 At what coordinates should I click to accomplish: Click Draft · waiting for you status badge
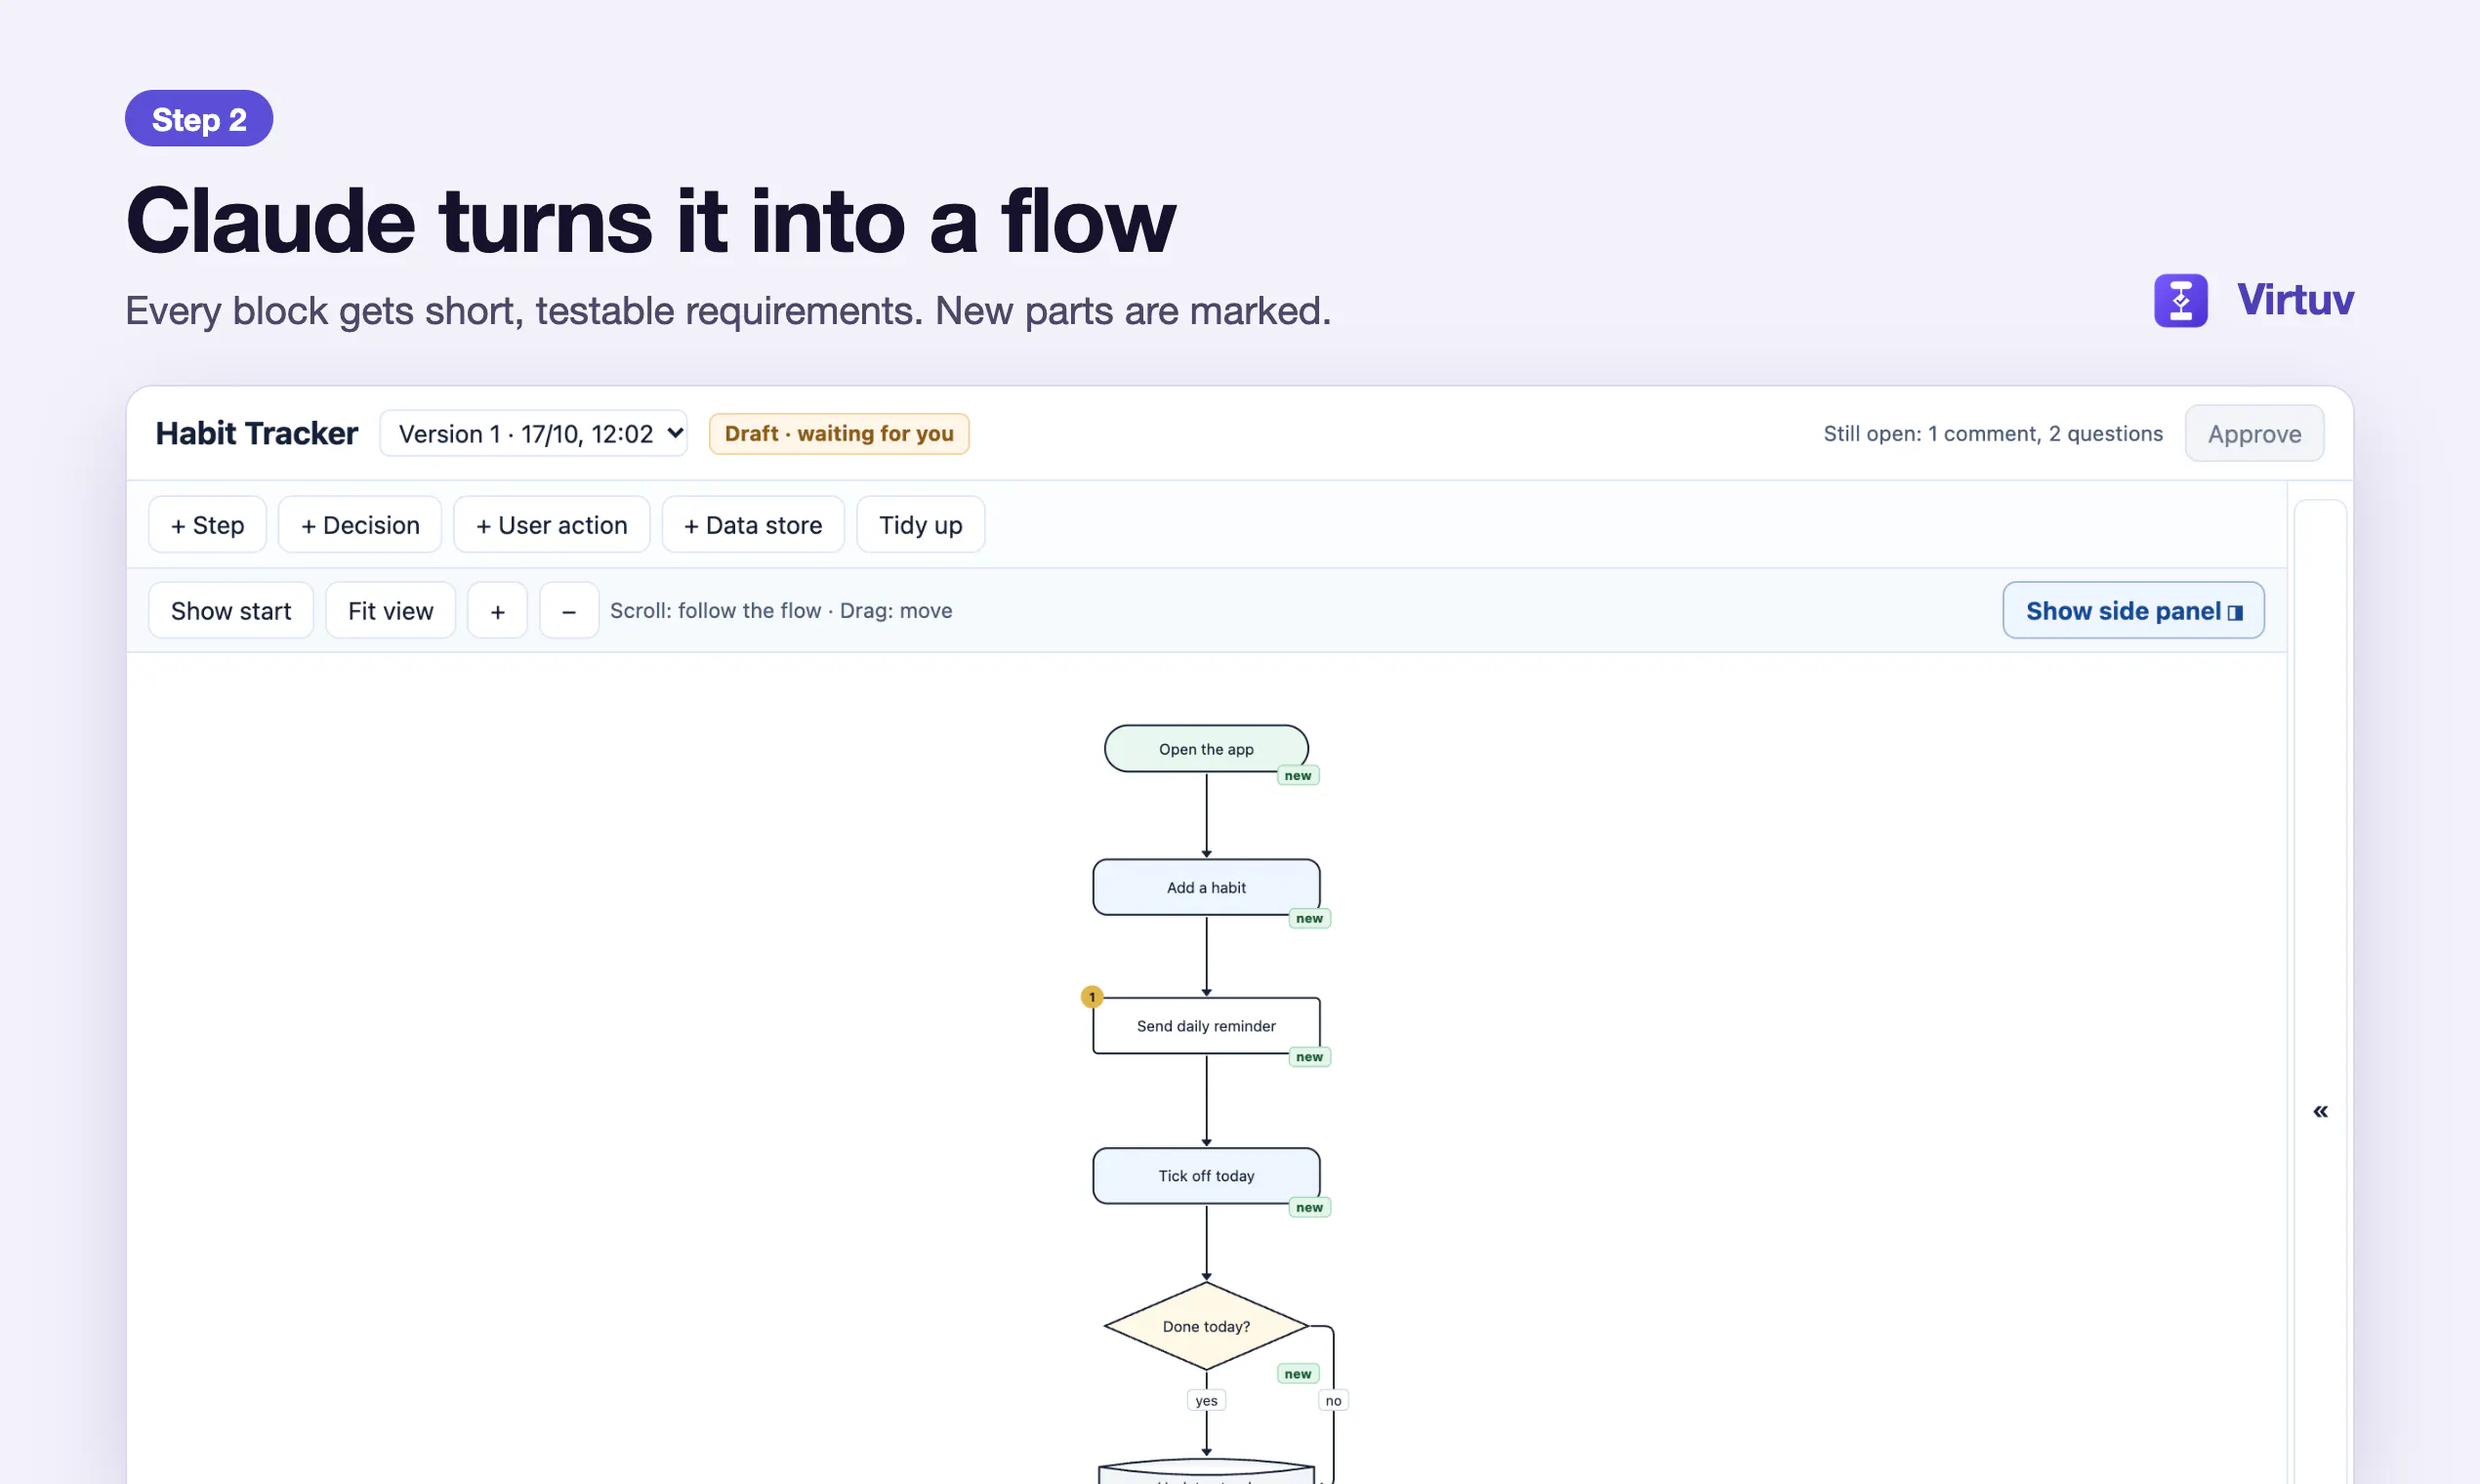point(839,434)
